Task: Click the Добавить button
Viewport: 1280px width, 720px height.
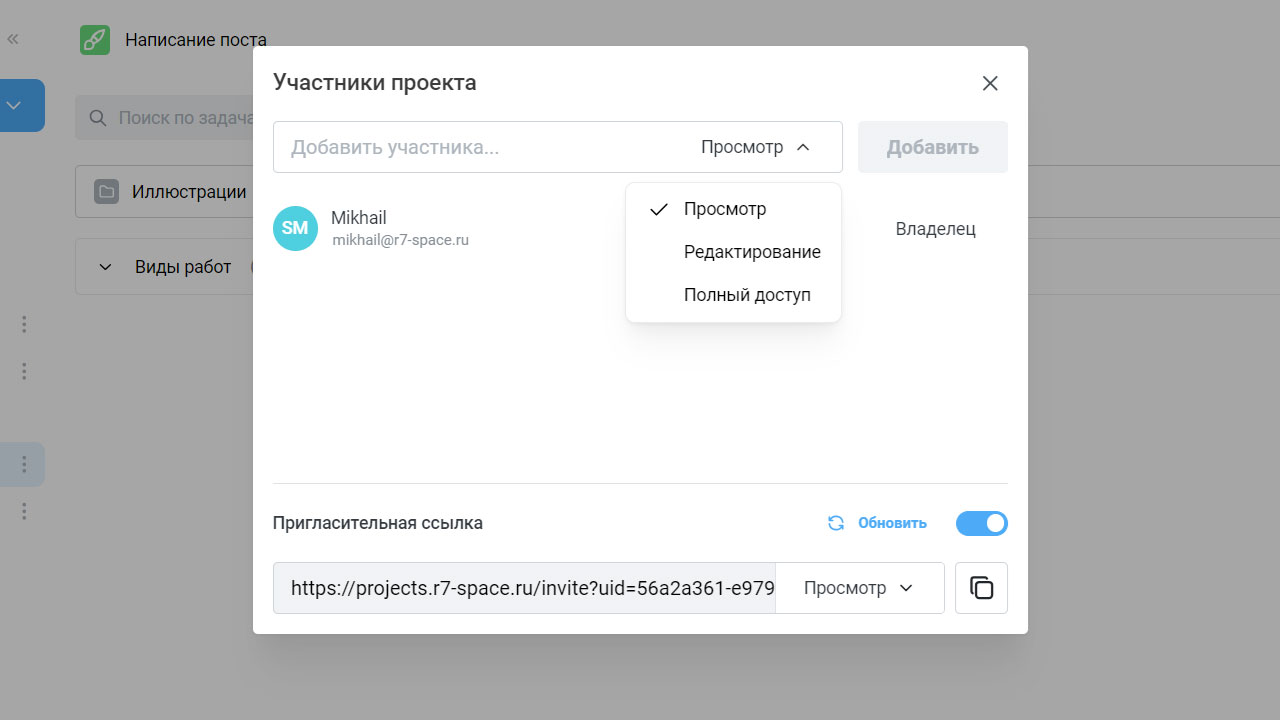Action: 933,147
